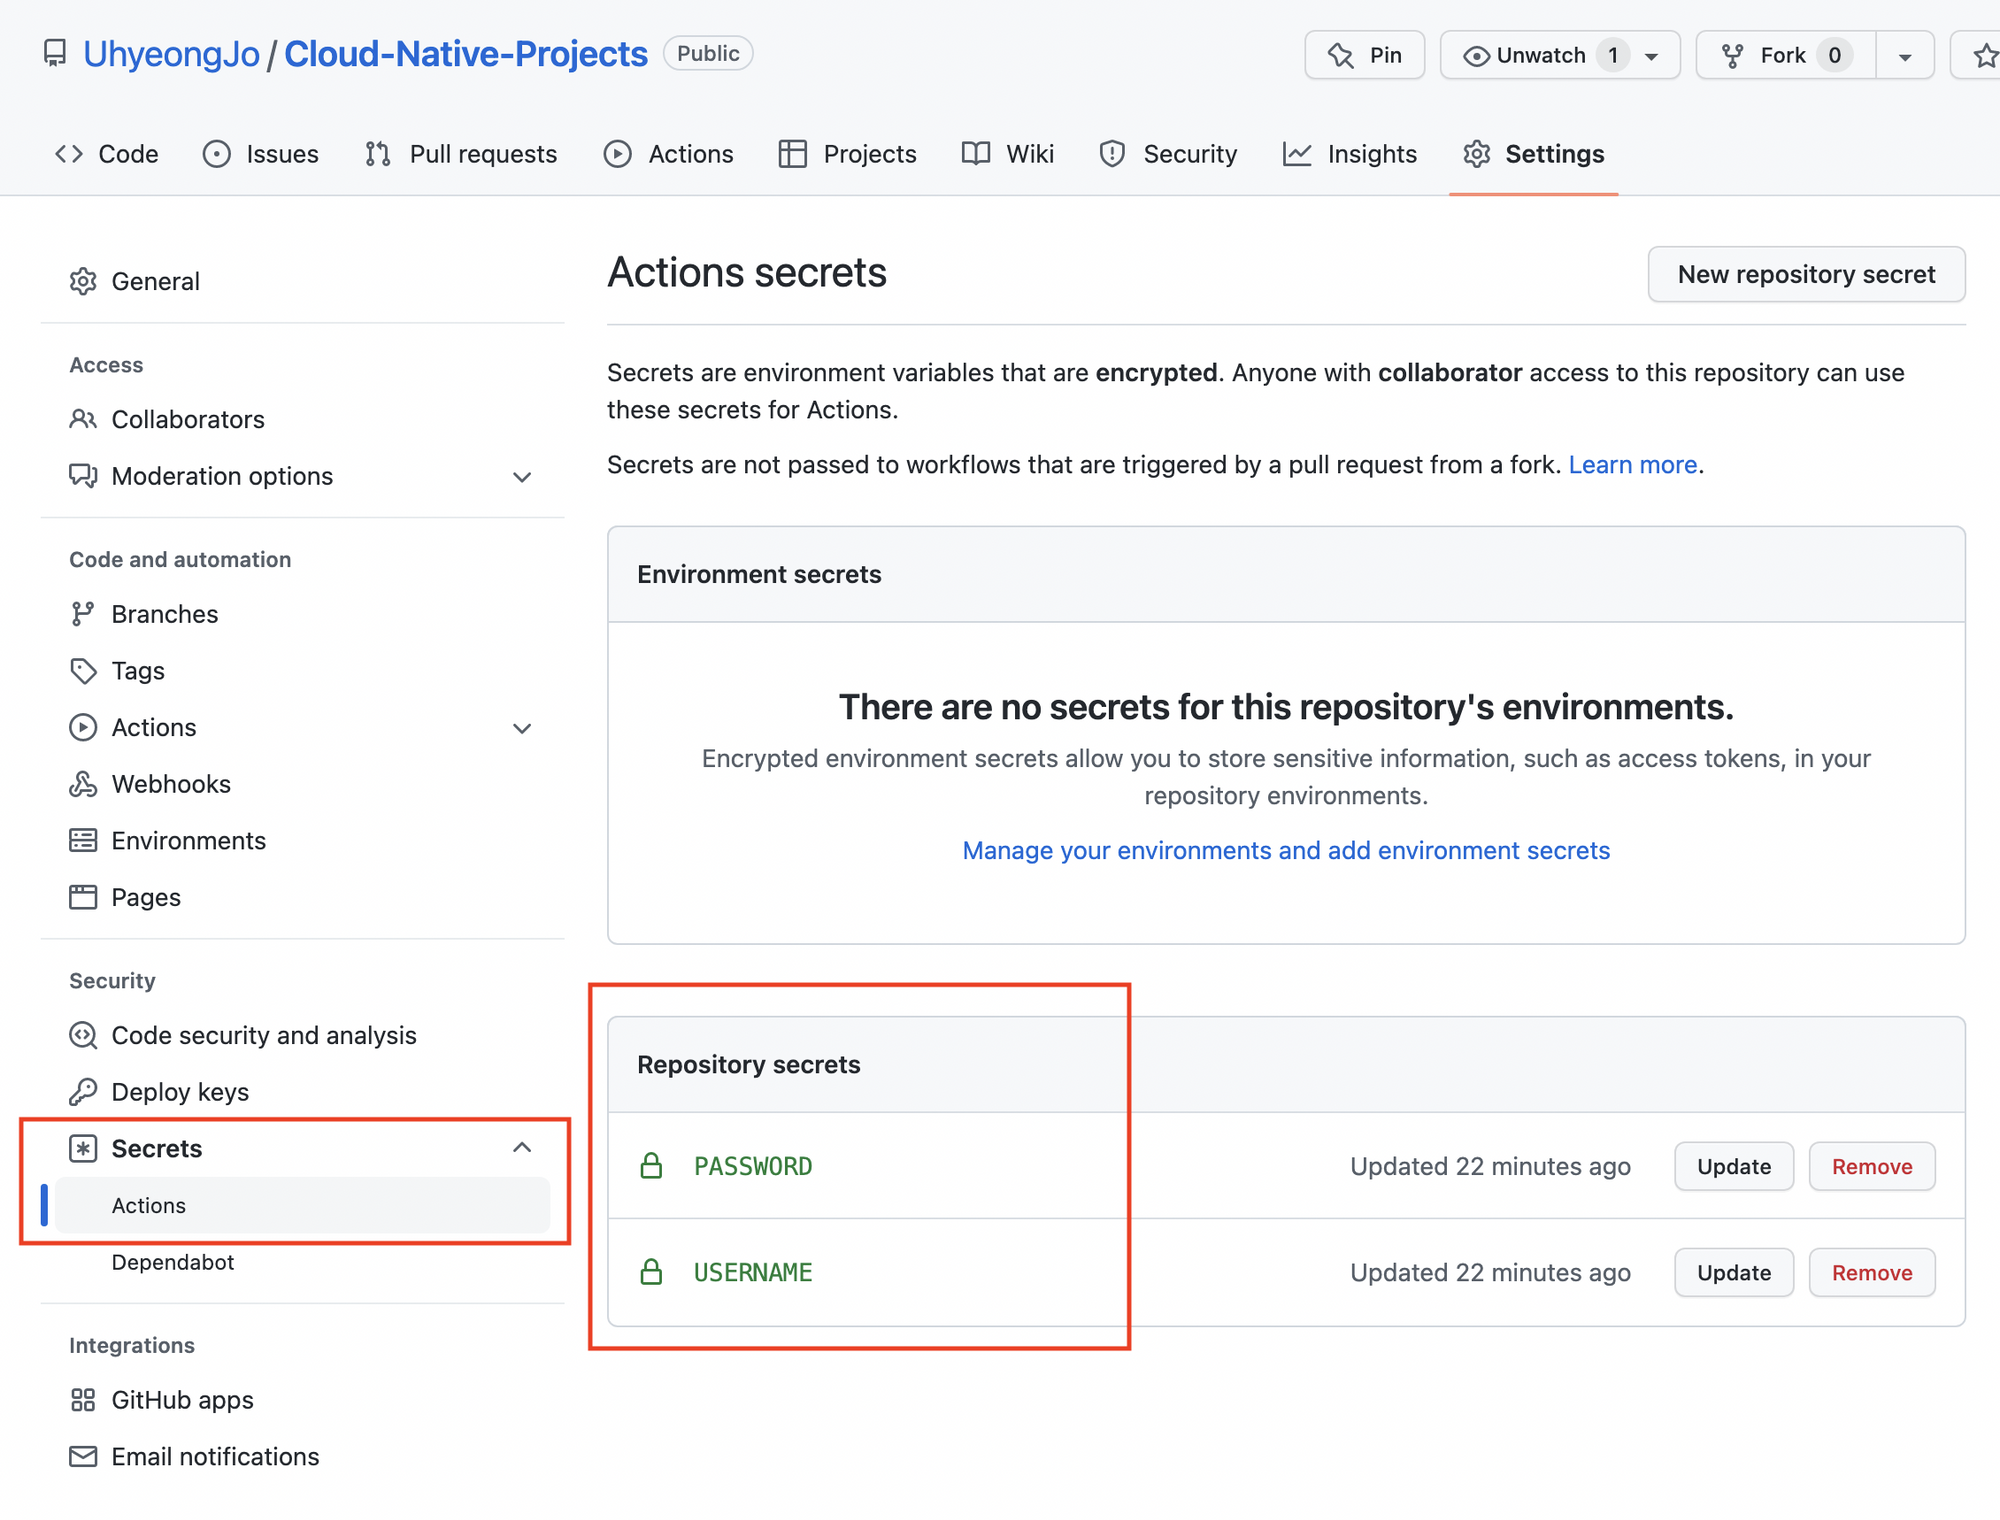2000x1520 pixels.
Task: Open Code security and analysis icon
Action: pyautogui.click(x=83, y=1036)
